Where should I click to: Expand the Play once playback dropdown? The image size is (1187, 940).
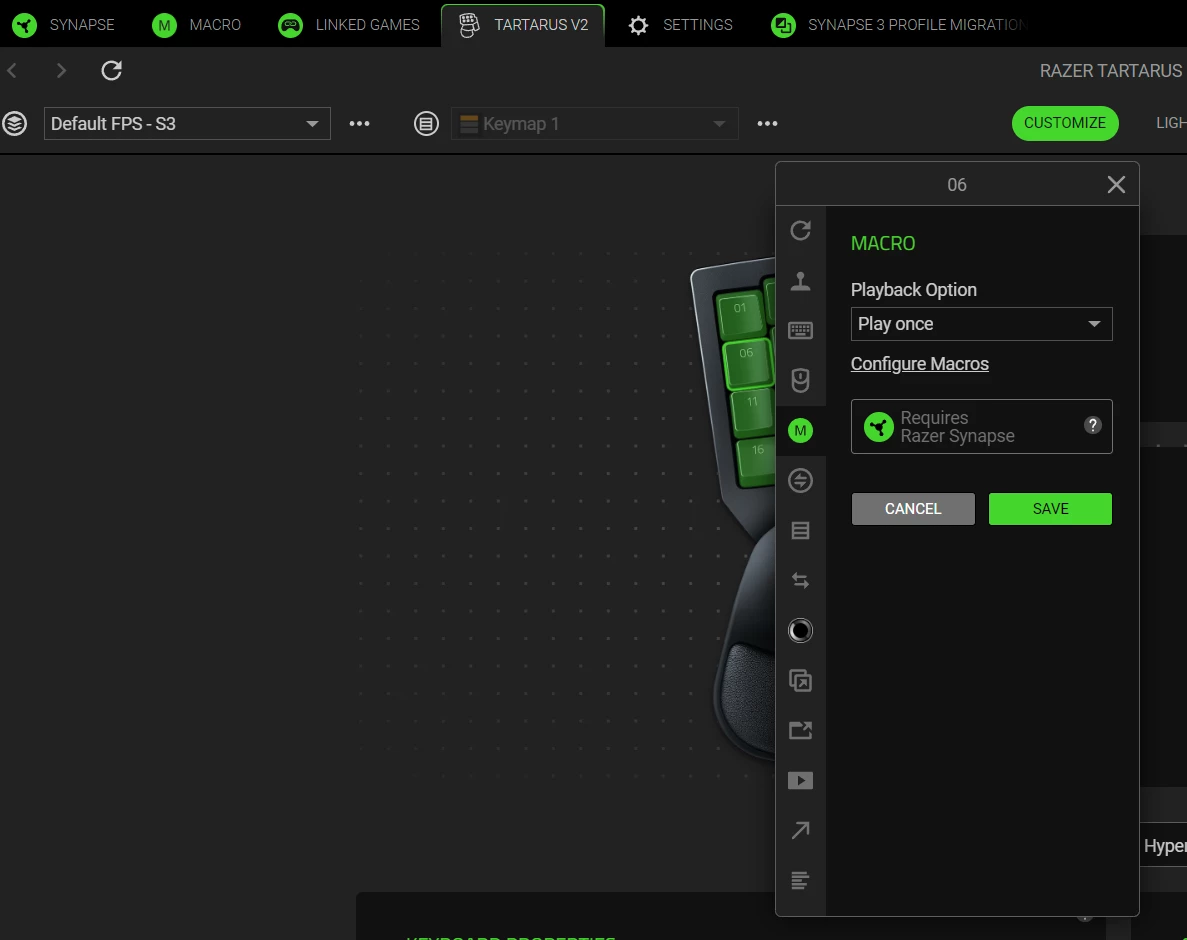pos(981,324)
